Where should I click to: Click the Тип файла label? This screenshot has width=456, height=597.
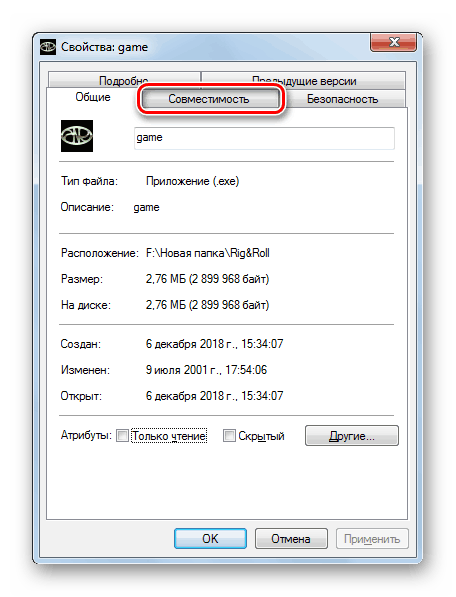click(x=89, y=181)
